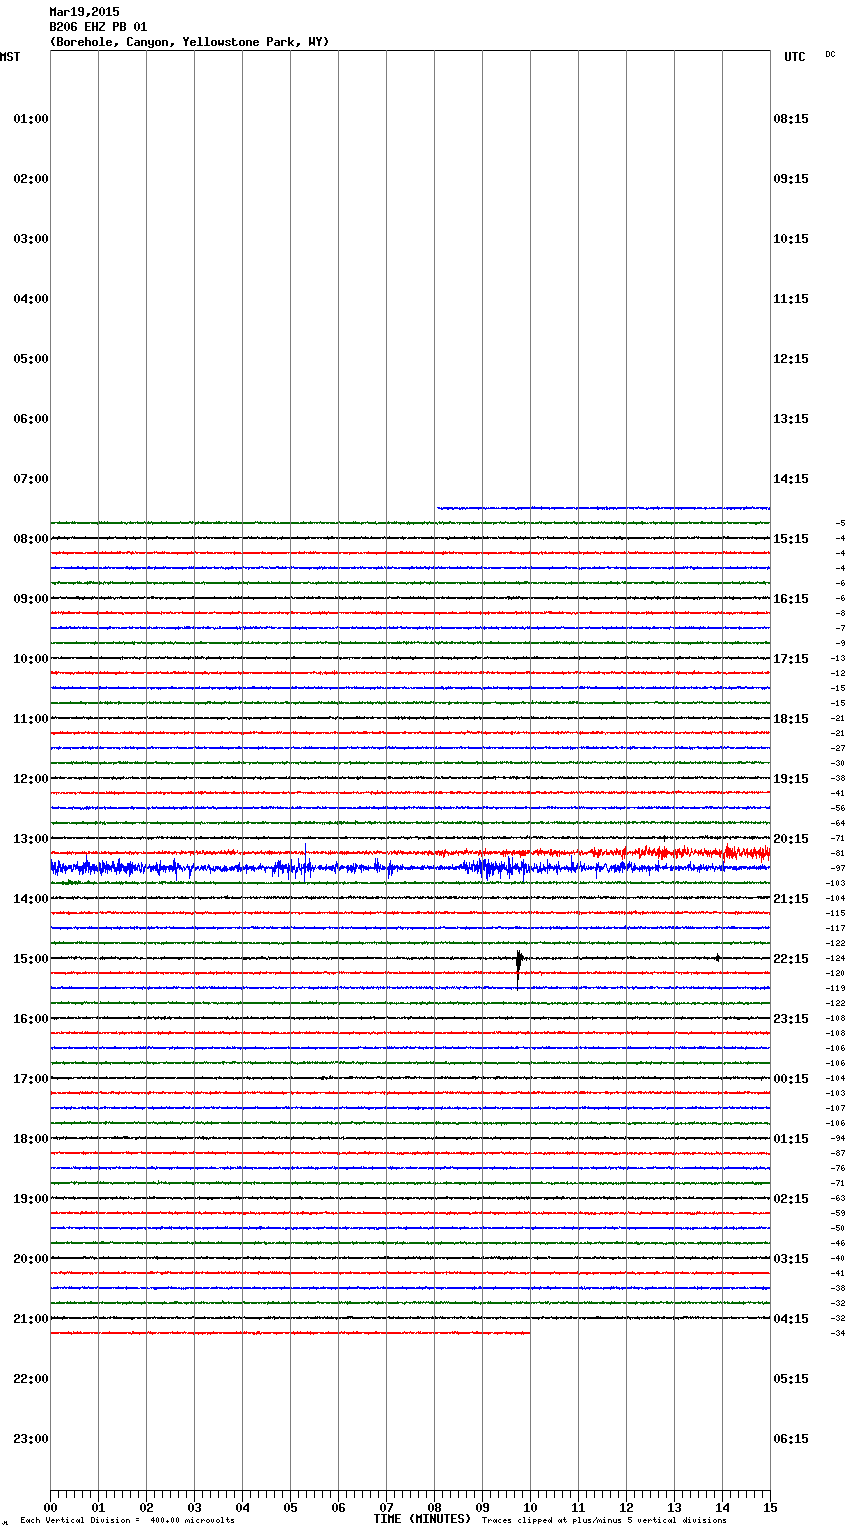The width and height of the screenshot is (850, 1534).
Task: Click the 12:15 UTC time label
Action: (x=791, y=359)
